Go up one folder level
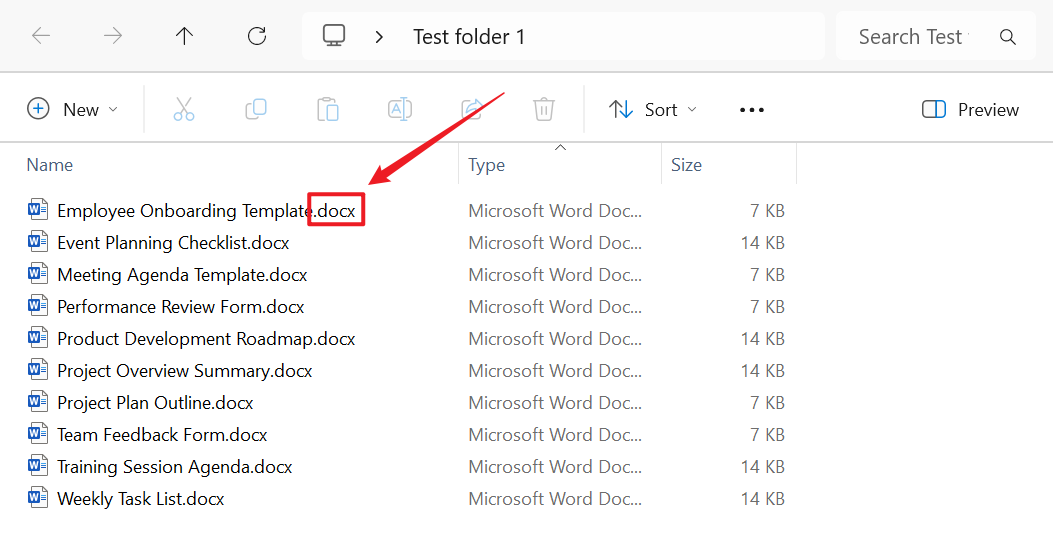The width and height of the screenshot is (1053, 534). pos(184,37)
